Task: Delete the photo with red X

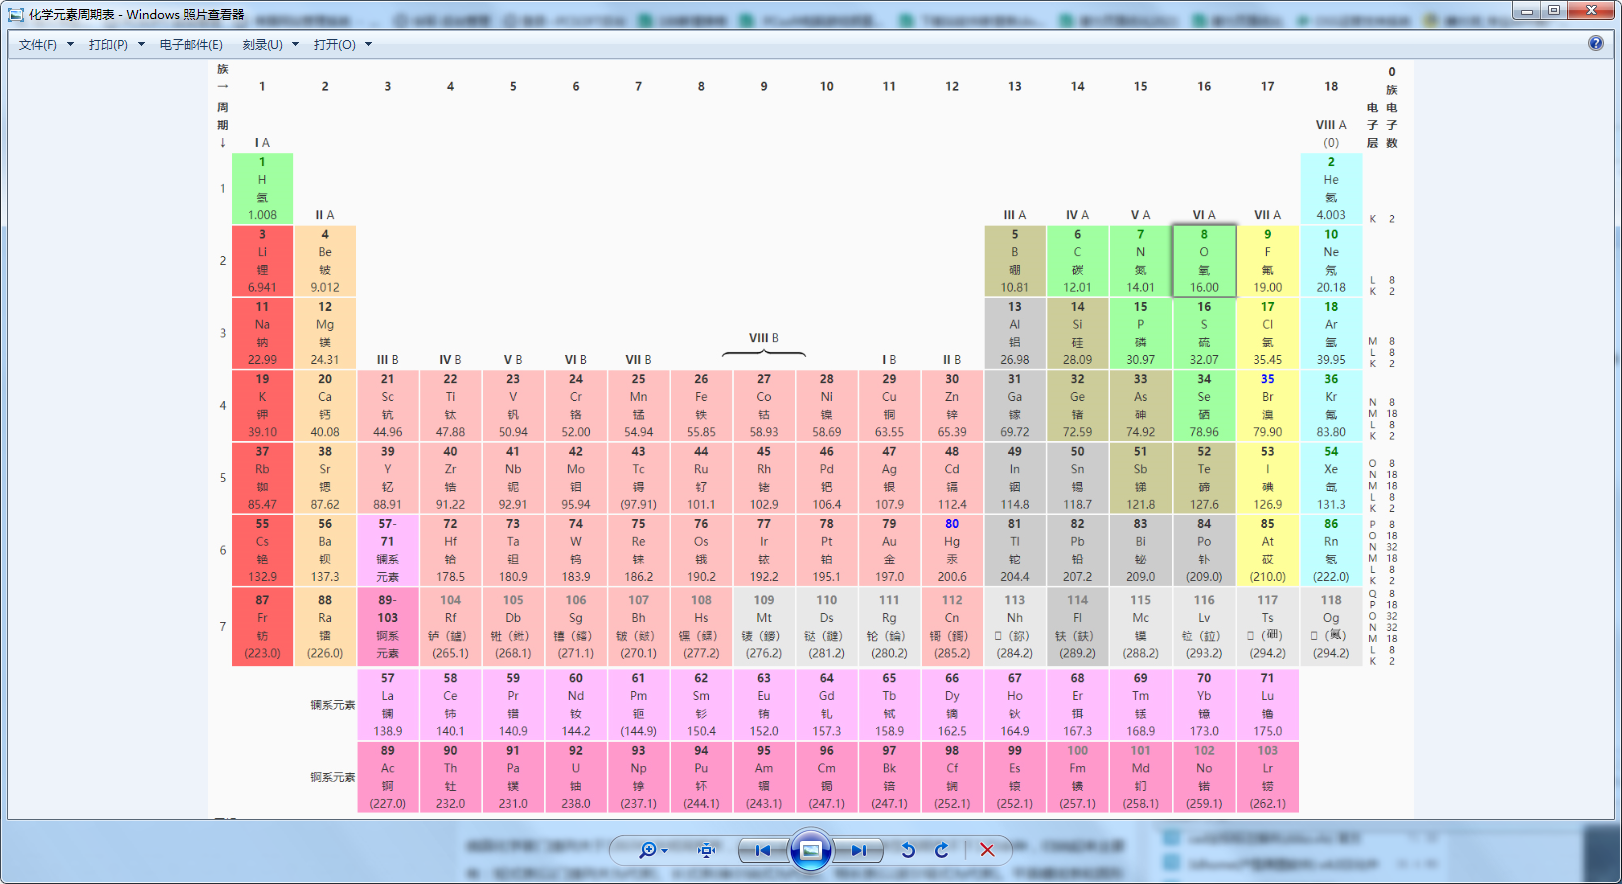Action: tap(987, 850)
